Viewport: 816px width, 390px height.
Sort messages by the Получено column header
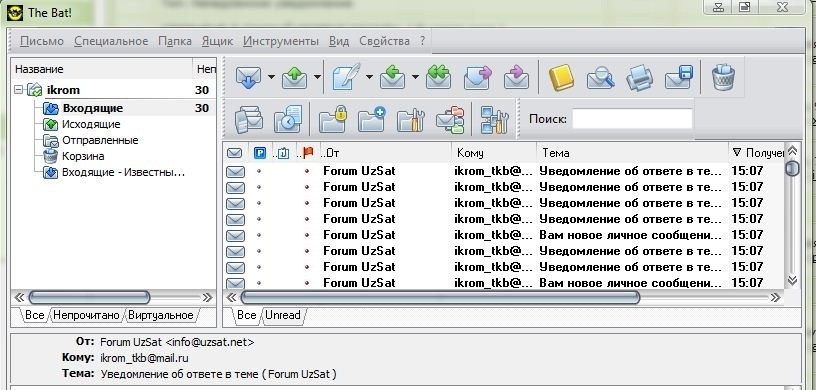pos(758,153)
